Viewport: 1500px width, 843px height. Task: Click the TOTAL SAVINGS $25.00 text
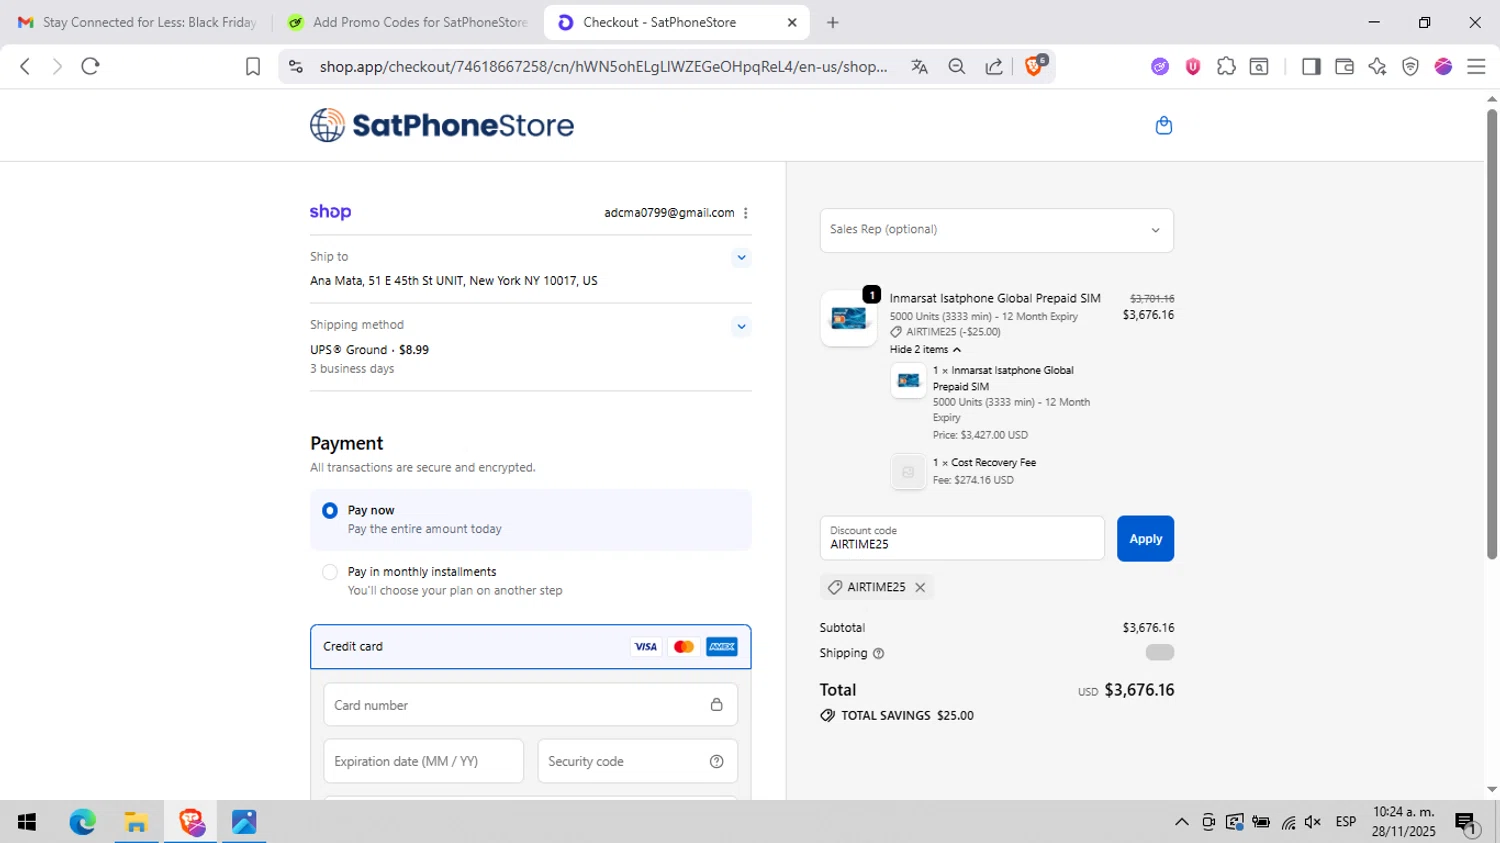907,715
